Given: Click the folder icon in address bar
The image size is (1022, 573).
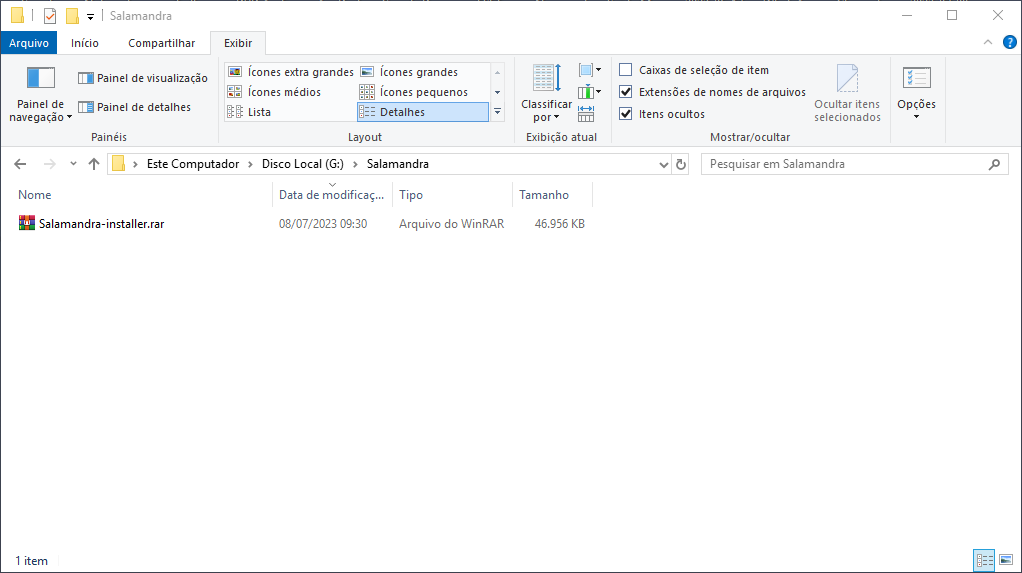Looking at the screenshot, I should [x=118, y=164].
